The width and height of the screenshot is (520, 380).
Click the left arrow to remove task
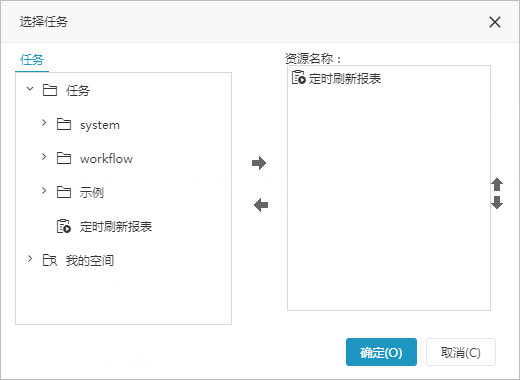261,205
